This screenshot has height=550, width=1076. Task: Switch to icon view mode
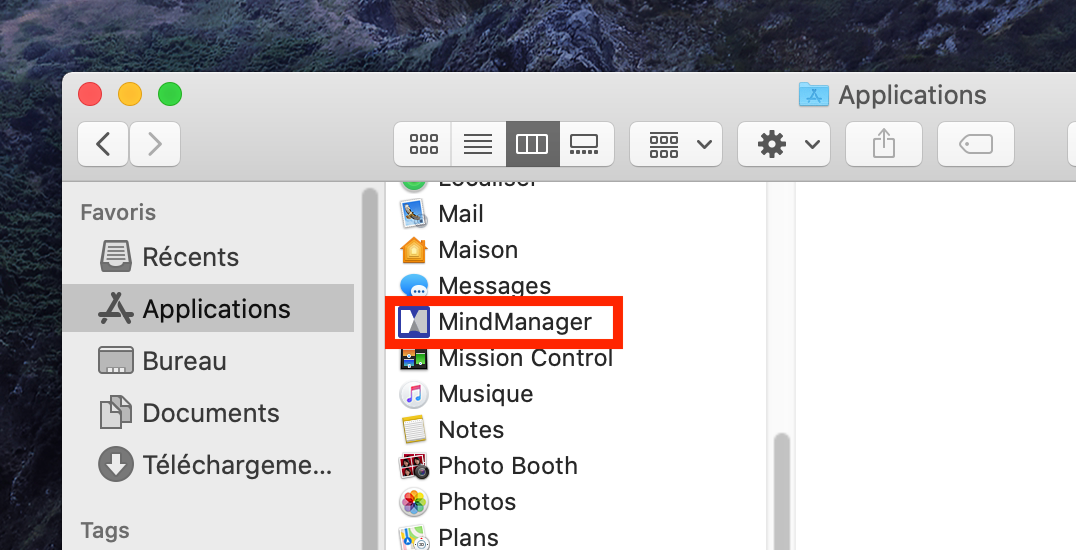[423, 145]
